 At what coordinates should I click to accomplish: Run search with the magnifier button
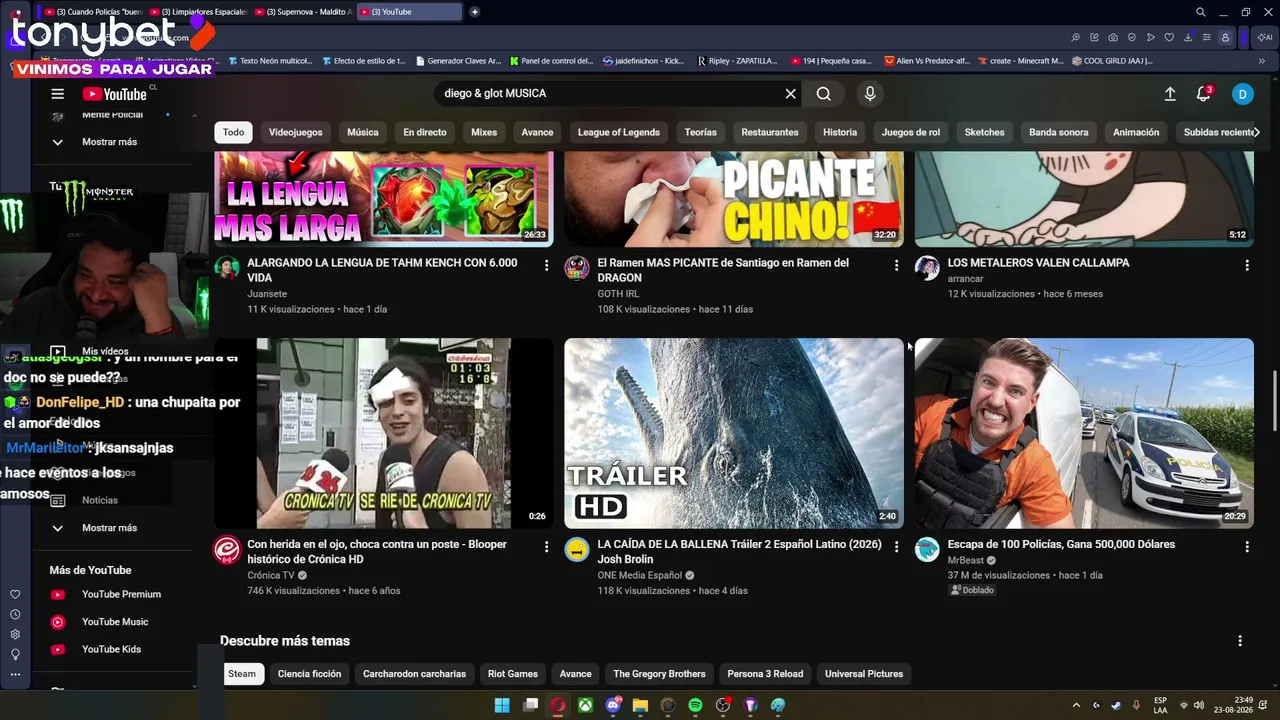click(823, 94)
